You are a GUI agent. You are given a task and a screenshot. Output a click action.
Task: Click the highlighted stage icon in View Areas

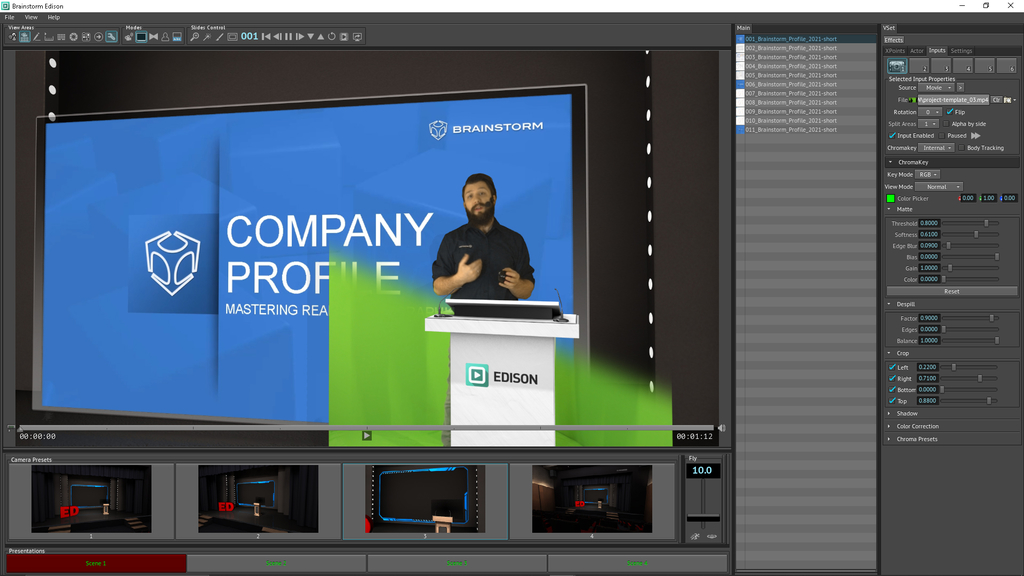(x=25, y=37)
